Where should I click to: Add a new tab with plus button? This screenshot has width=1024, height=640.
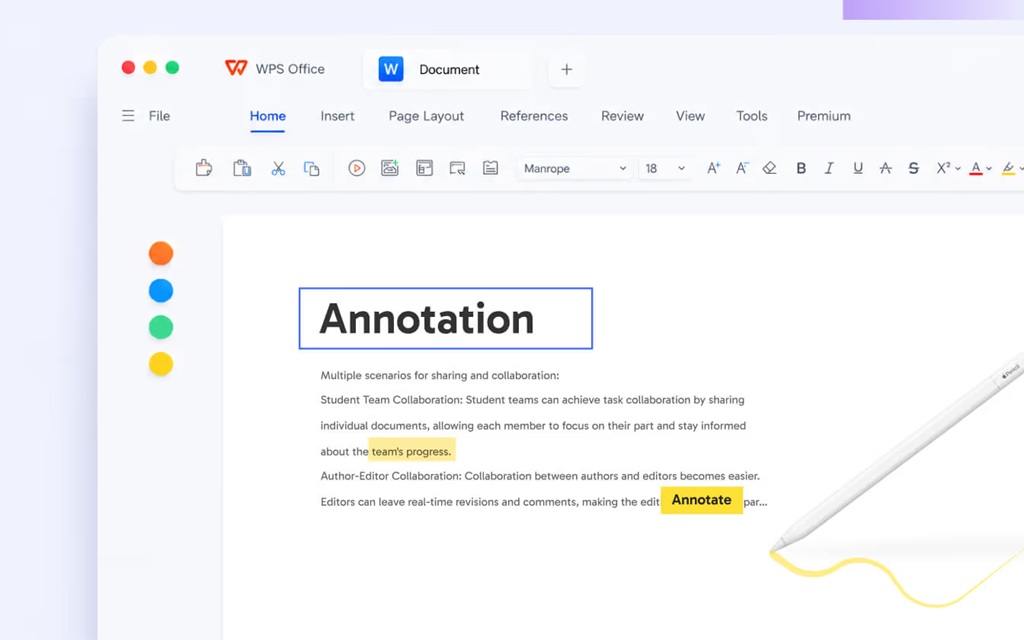566,69
